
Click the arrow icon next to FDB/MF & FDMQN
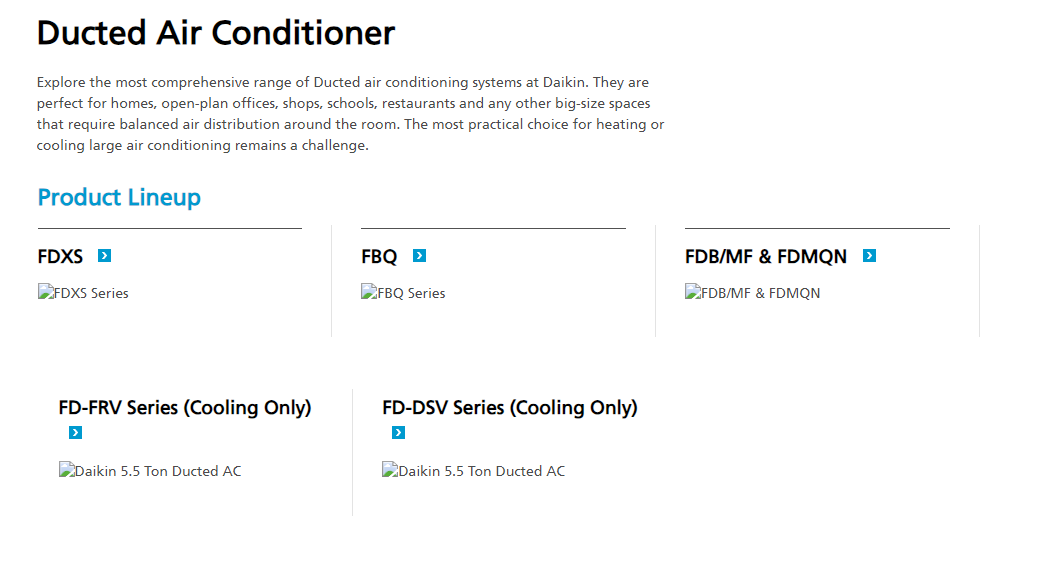[x=869, y=256]
